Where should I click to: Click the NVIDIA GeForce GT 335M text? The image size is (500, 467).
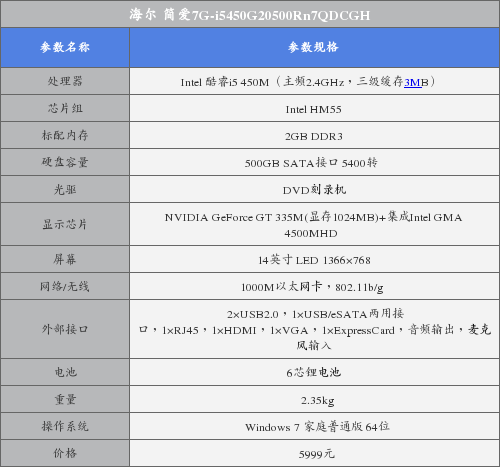(234, 218)
